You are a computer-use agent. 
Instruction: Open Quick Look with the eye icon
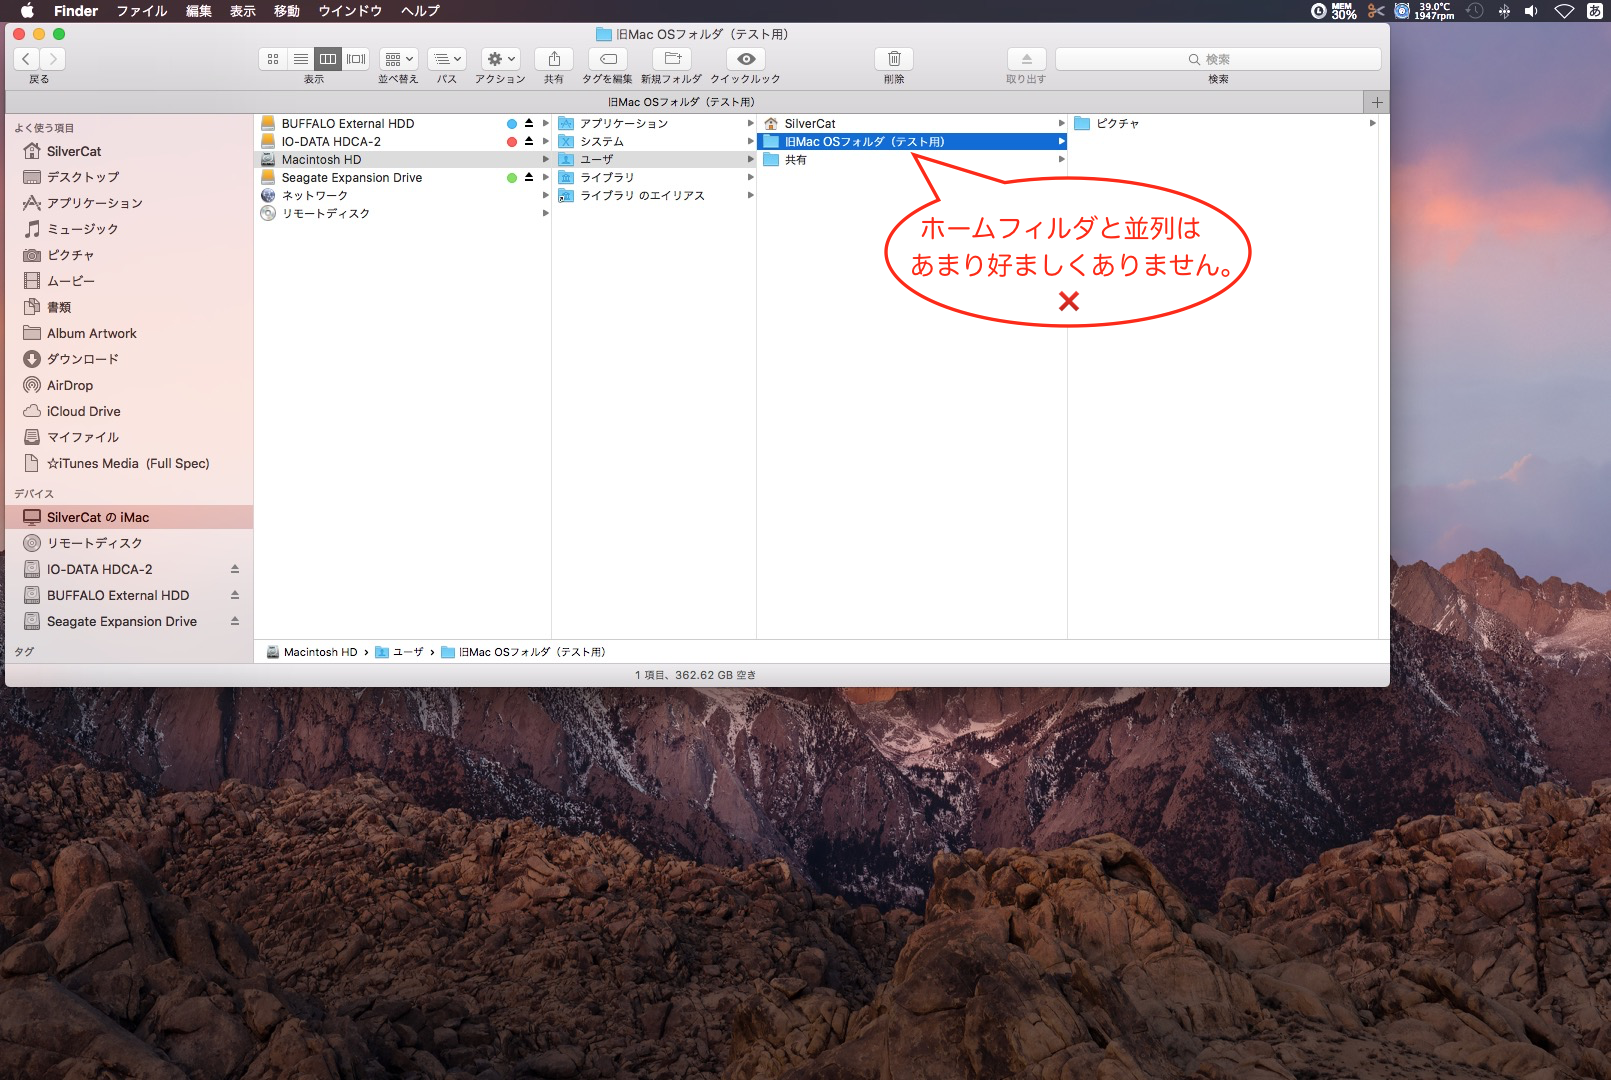coord(746,59)
